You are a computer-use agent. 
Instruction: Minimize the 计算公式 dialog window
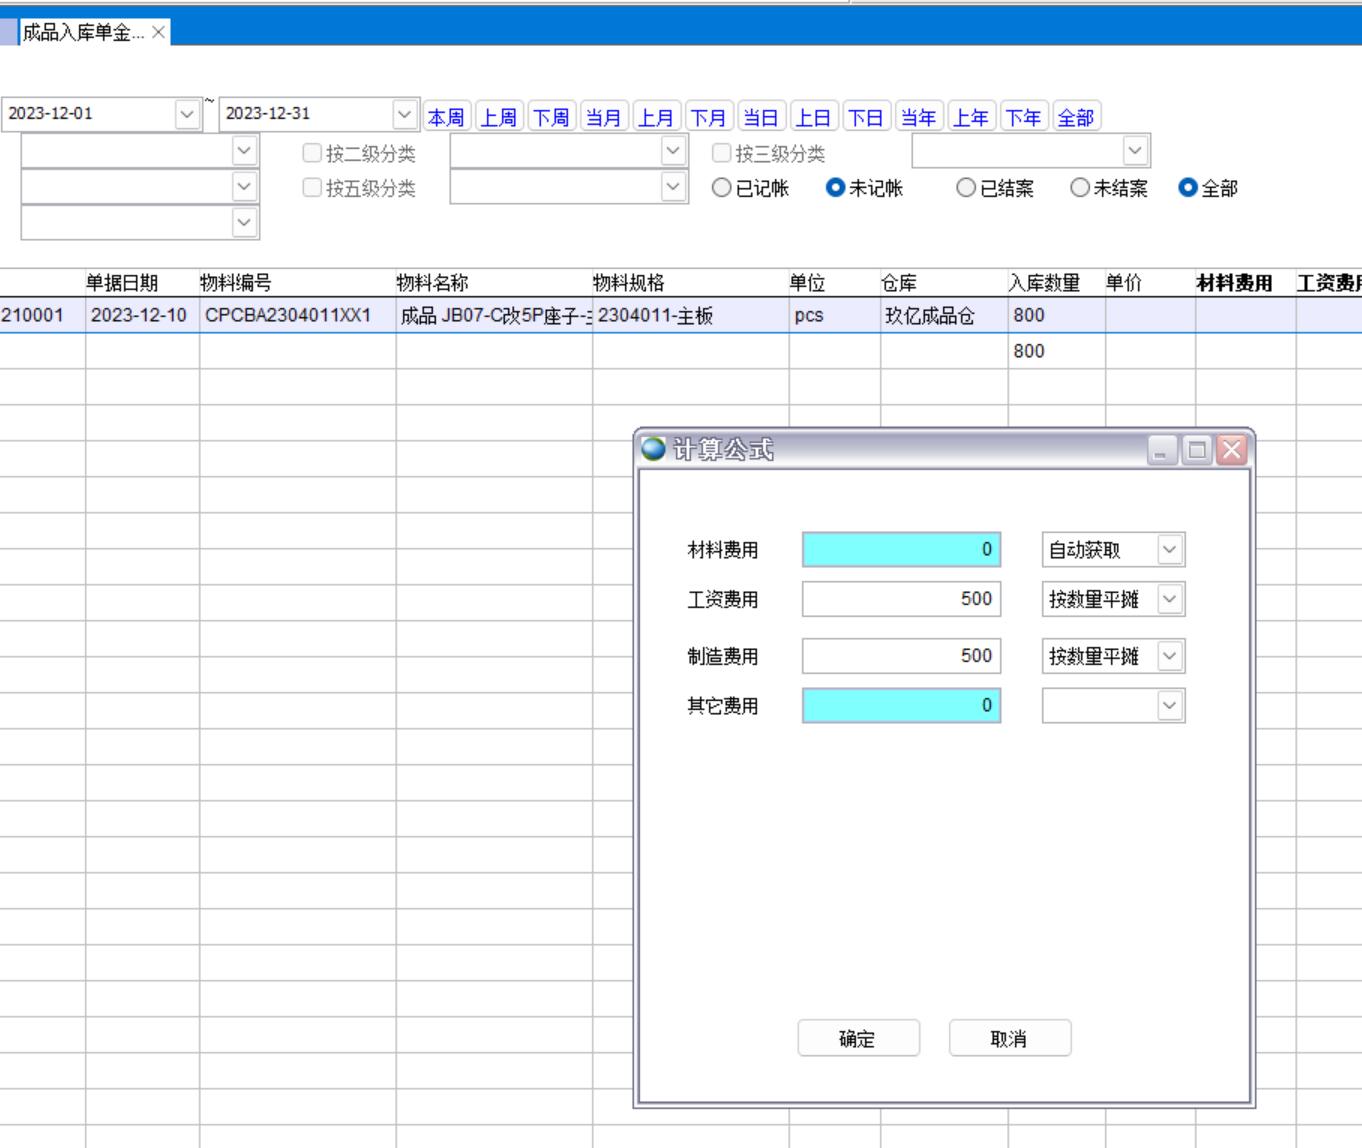pyautogui.click(x=1161, y=450)
